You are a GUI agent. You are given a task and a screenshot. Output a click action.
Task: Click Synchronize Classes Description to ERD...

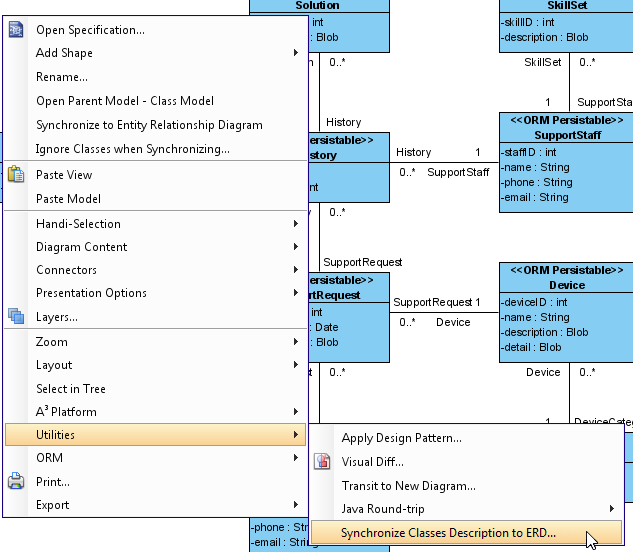[x=466, y=533]
